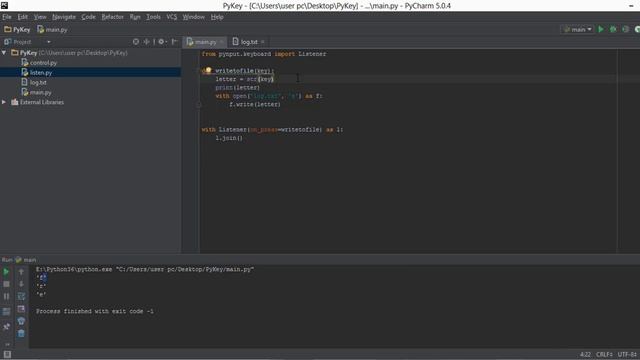Open the main run configuration dropdown

pyautogui.click(x=577, y=29)
